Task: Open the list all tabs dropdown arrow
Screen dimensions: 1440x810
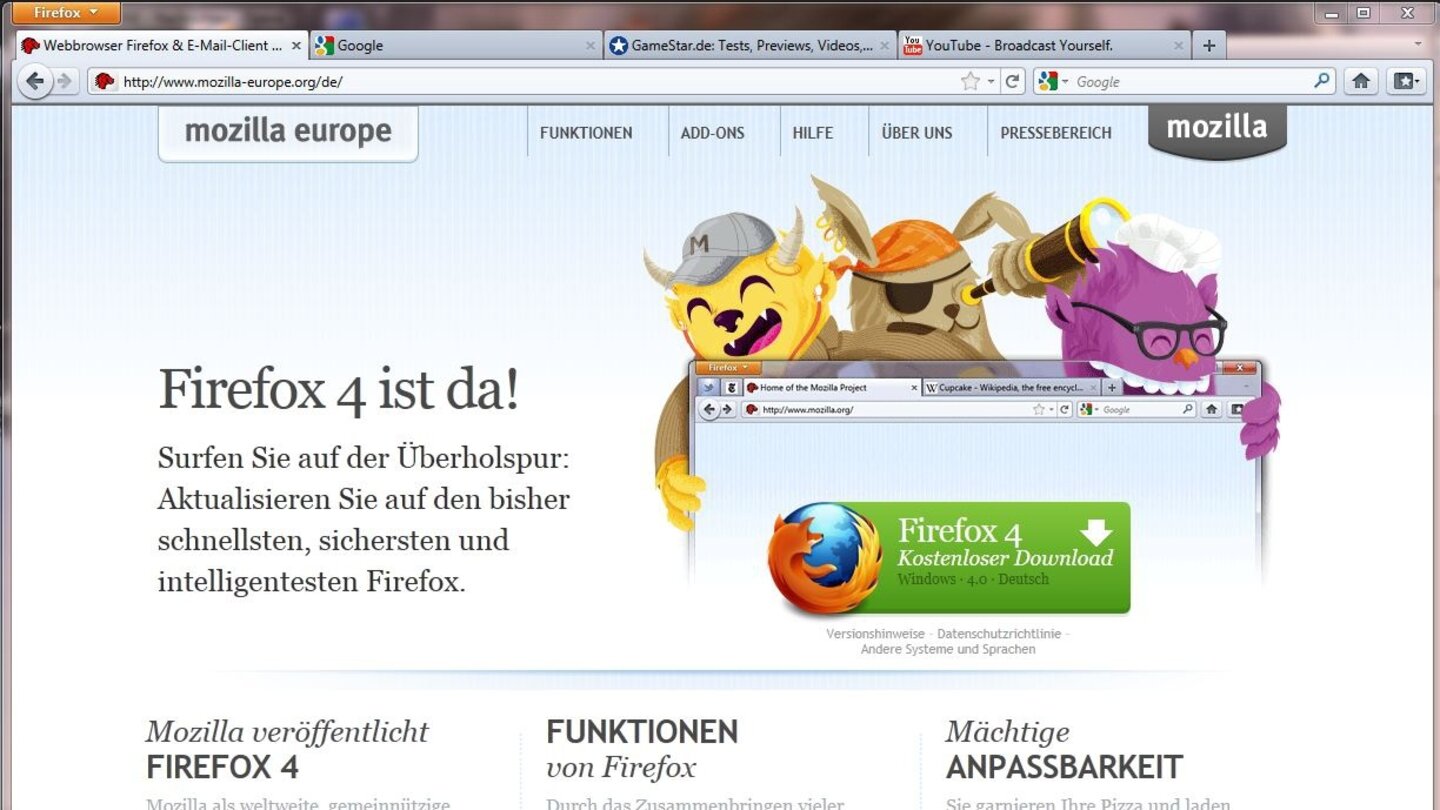Action: point(1418,45)
